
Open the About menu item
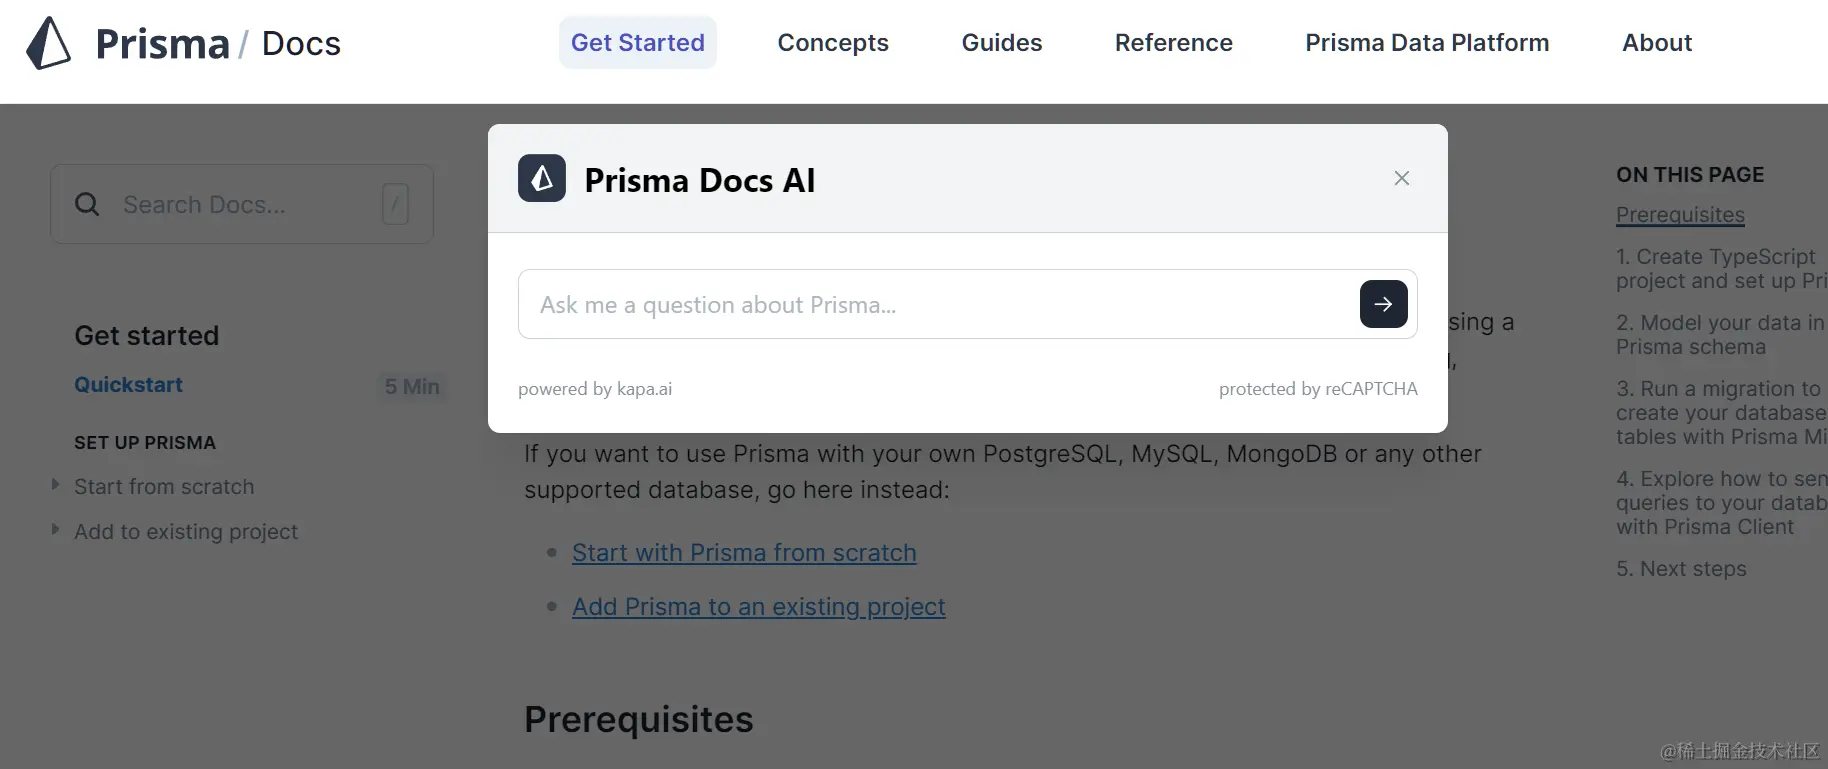(1656, 43)
